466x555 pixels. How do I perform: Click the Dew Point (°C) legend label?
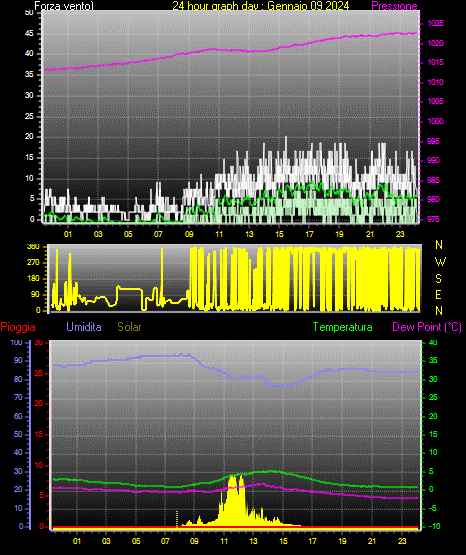click(x=427, y=327)
